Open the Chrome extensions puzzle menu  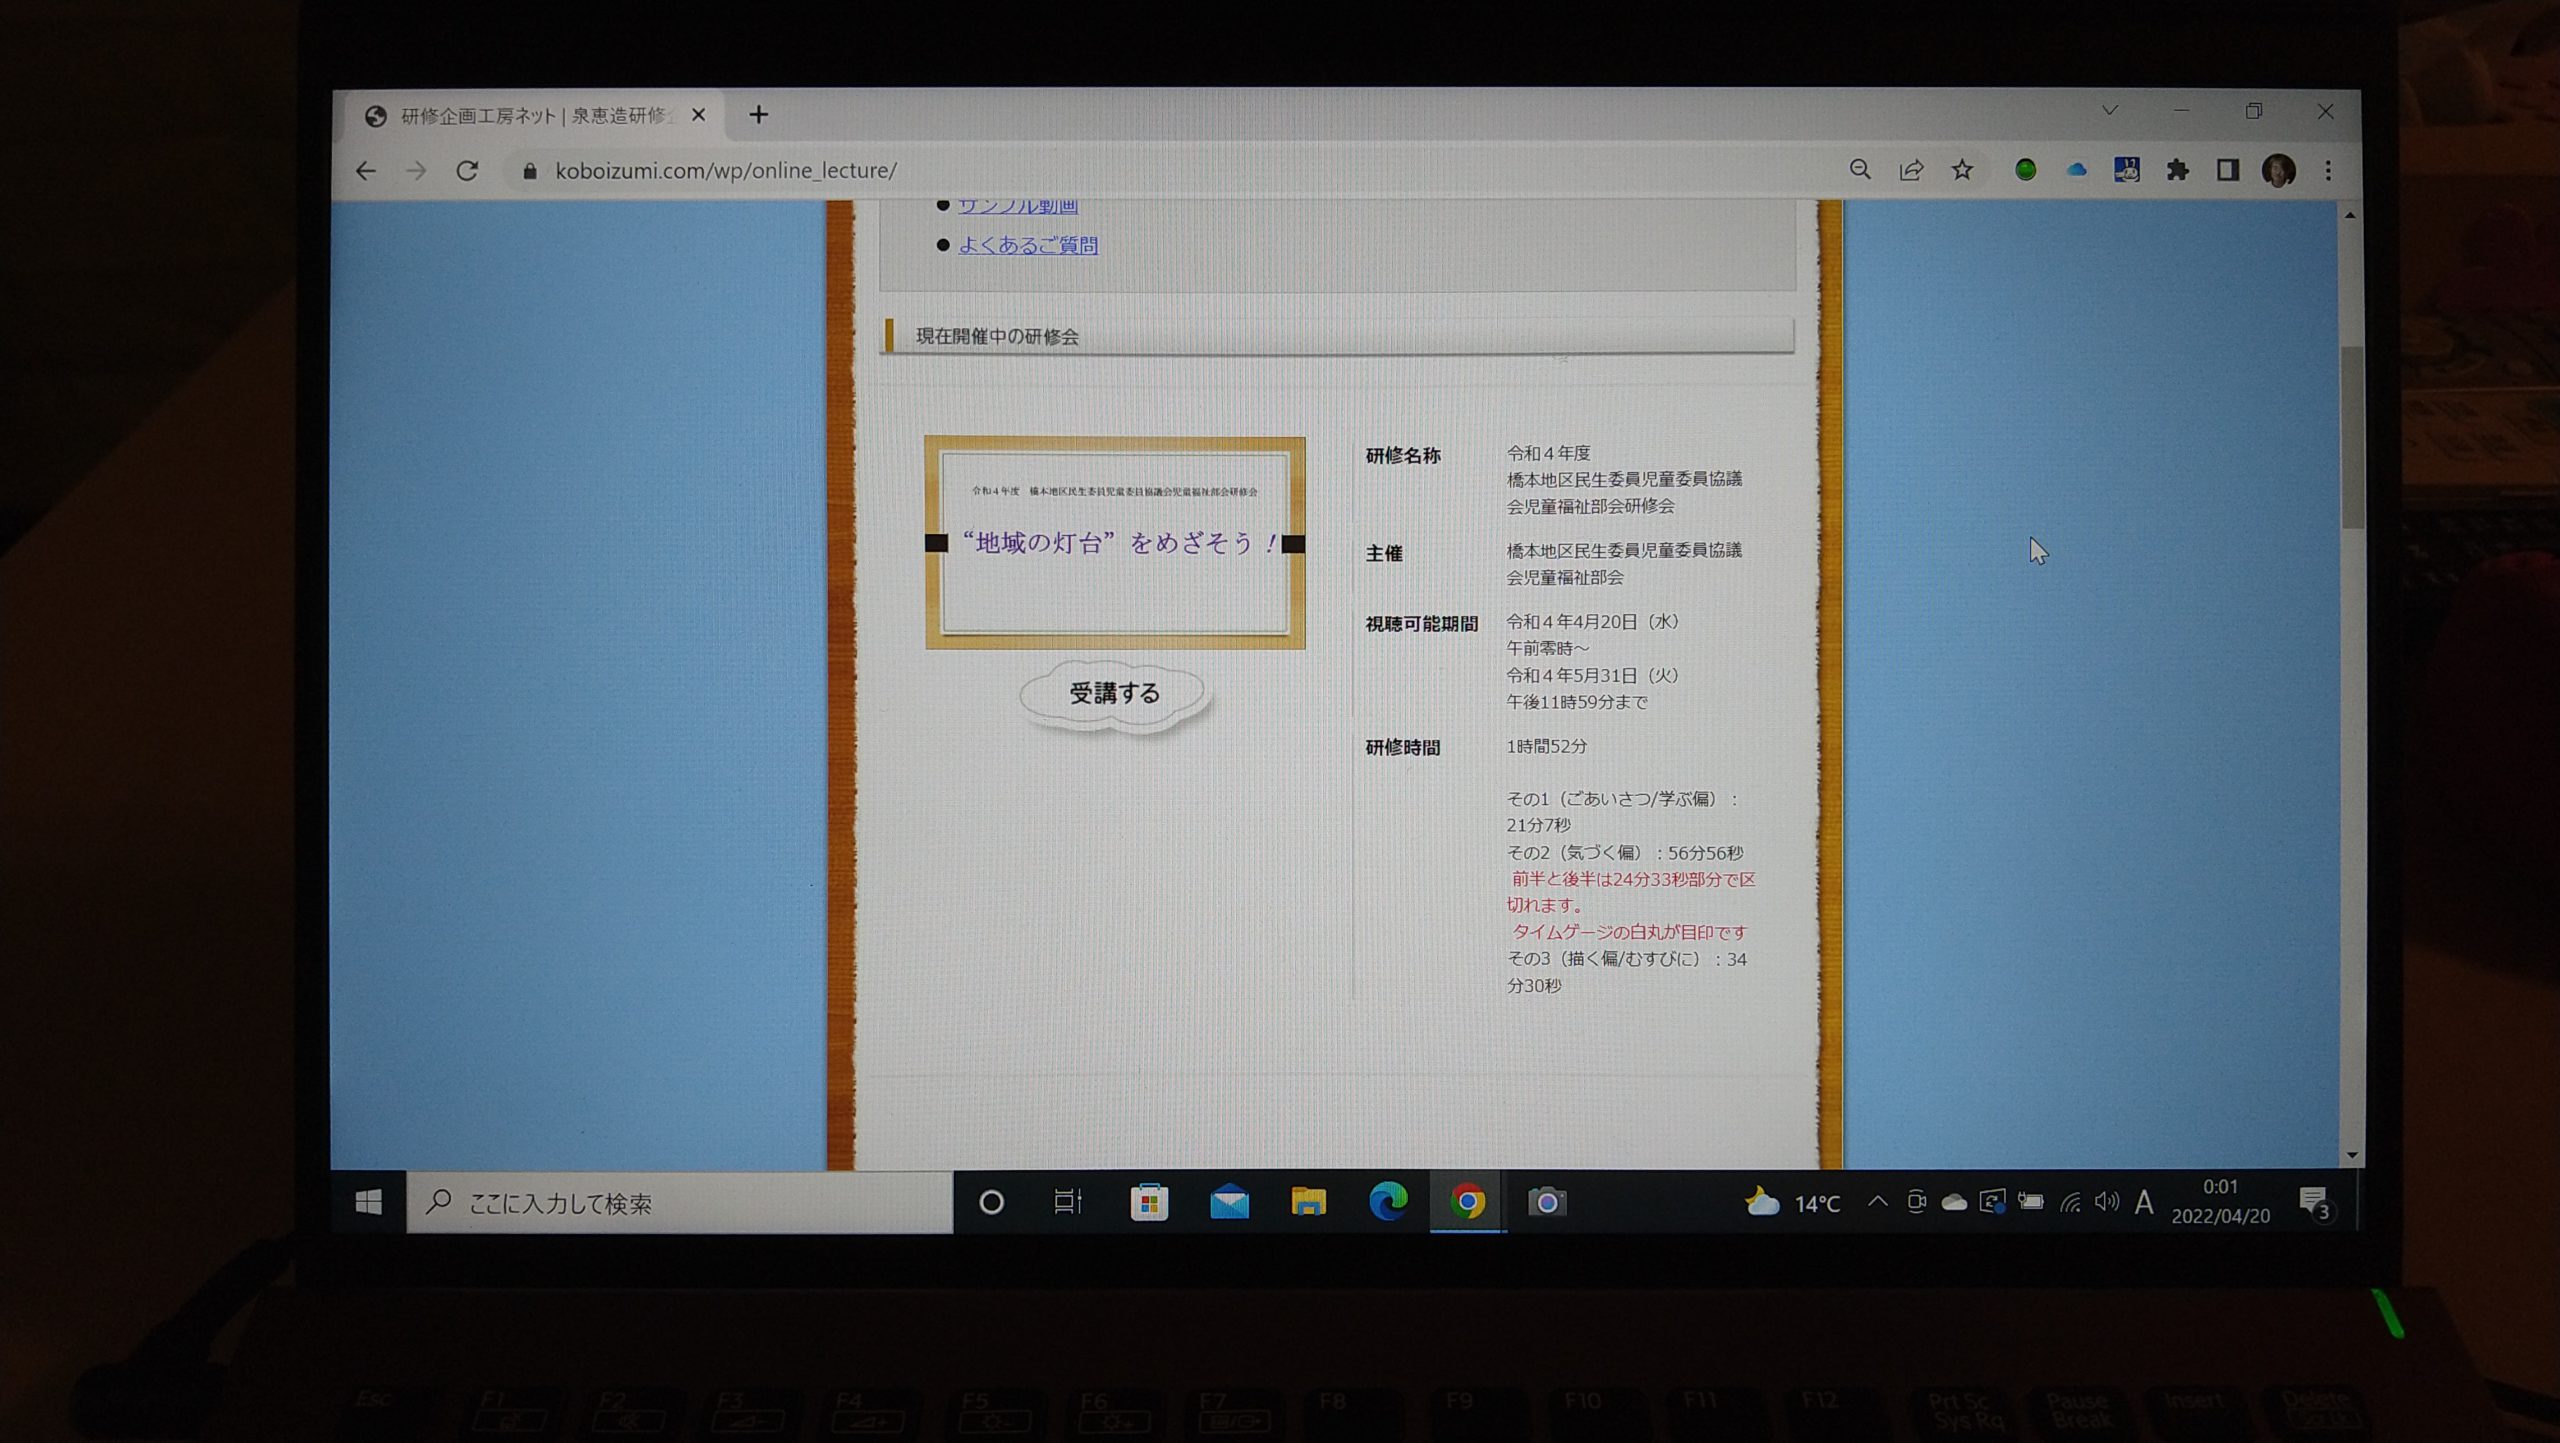(x=2177, y=170)
